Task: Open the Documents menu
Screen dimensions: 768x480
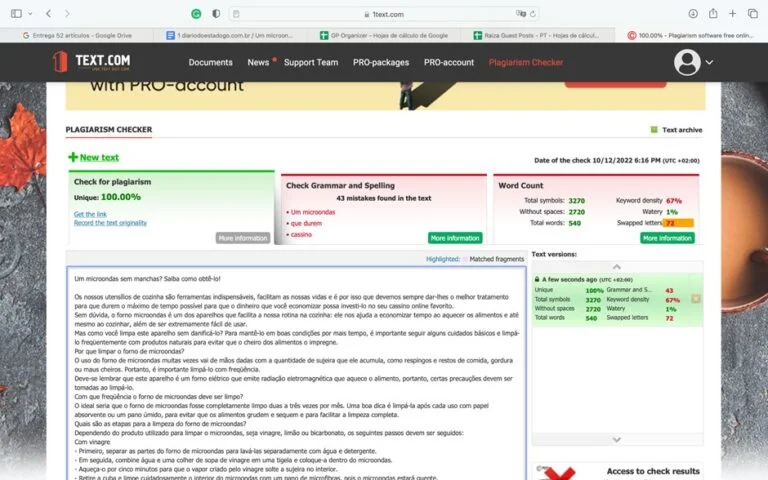Action: pos(211,62)
